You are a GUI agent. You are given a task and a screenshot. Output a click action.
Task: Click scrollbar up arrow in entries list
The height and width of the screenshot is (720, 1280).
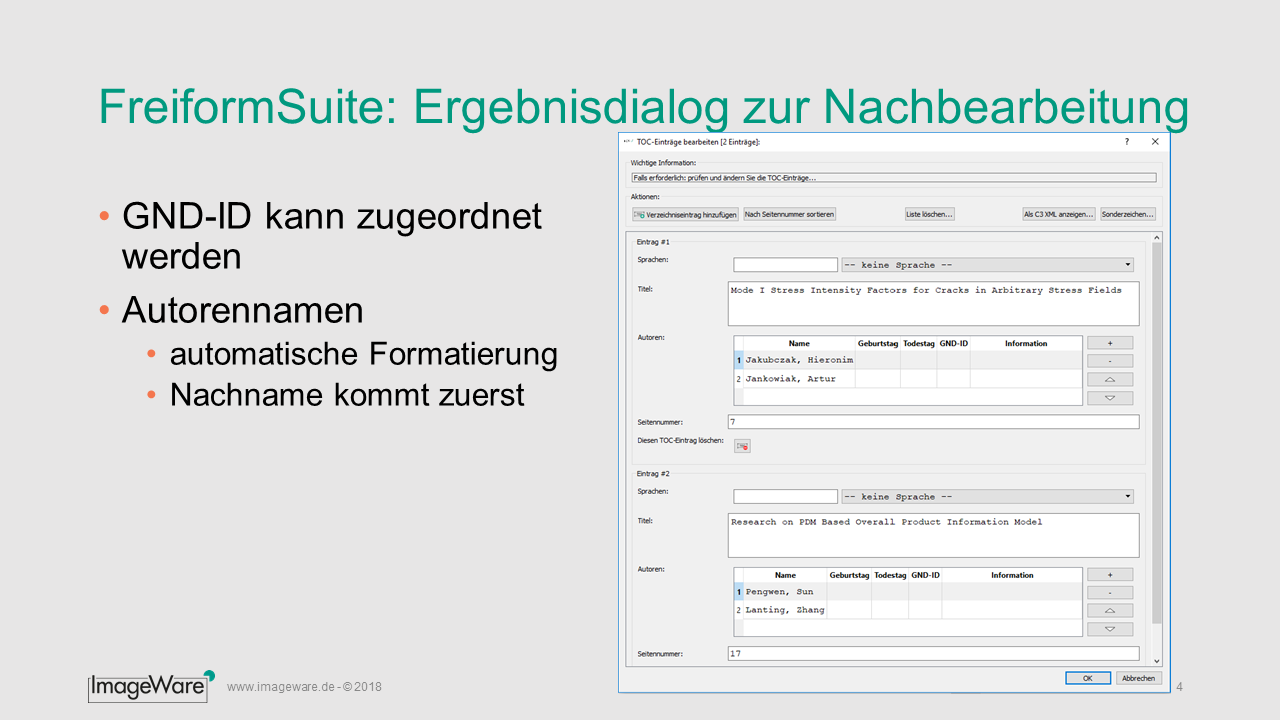(x=1157, y=238)
